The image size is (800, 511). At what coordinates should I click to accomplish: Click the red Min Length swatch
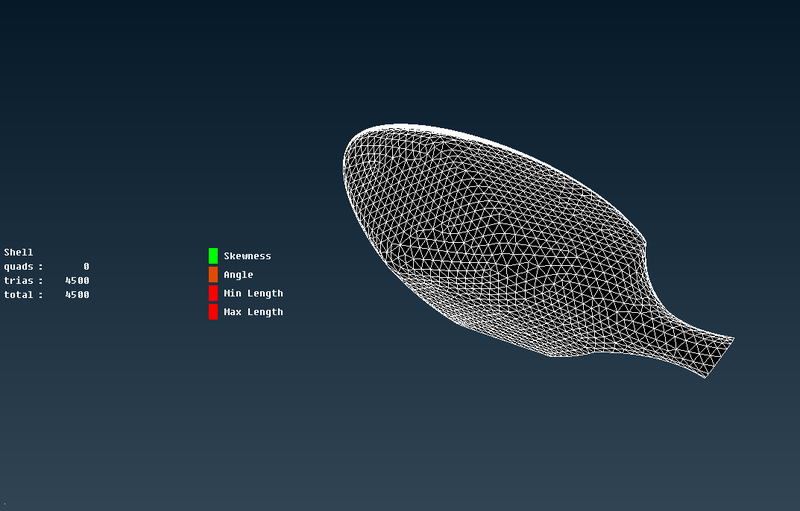[x=213, y=293]
